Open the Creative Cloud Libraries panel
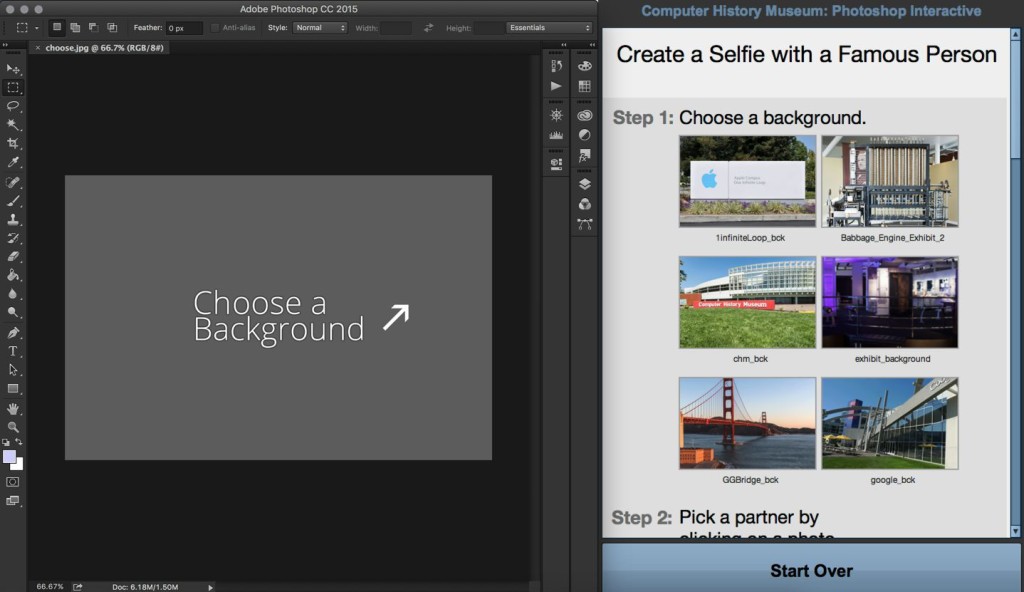1024x592 pixels. pos(584,115)
